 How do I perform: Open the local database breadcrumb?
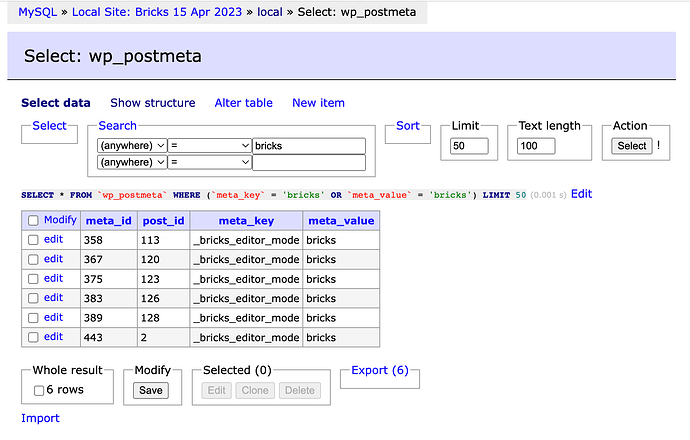click(270, 12)
